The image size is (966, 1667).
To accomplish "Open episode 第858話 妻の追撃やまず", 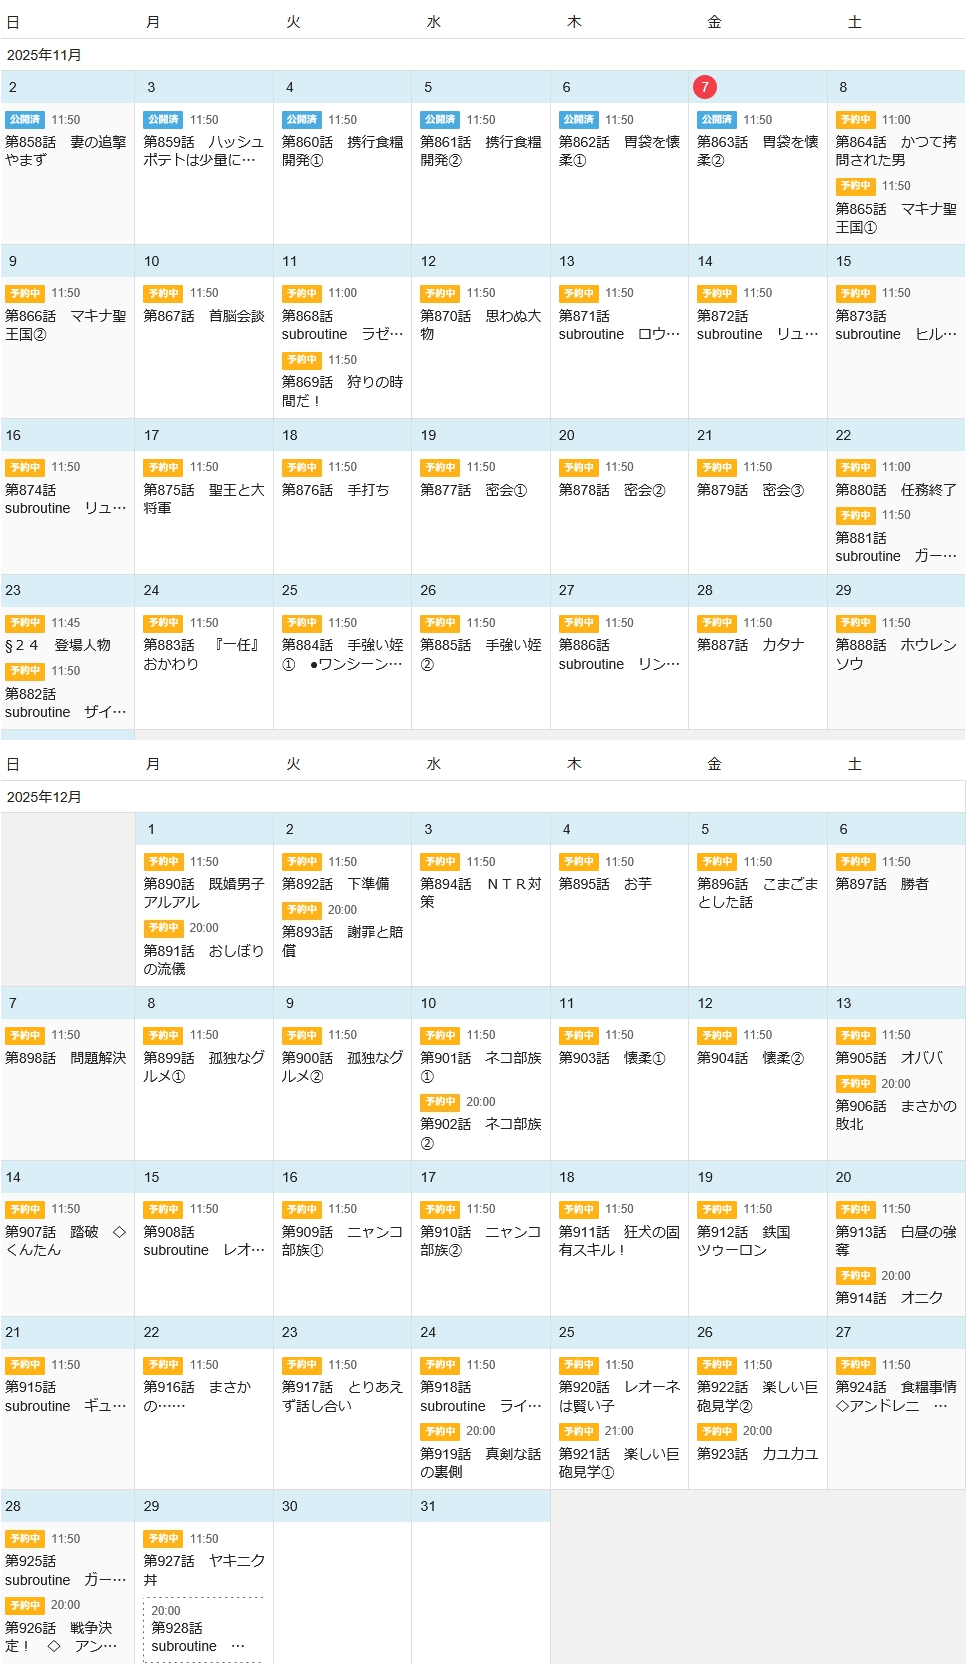I will (x=66, y=151).
